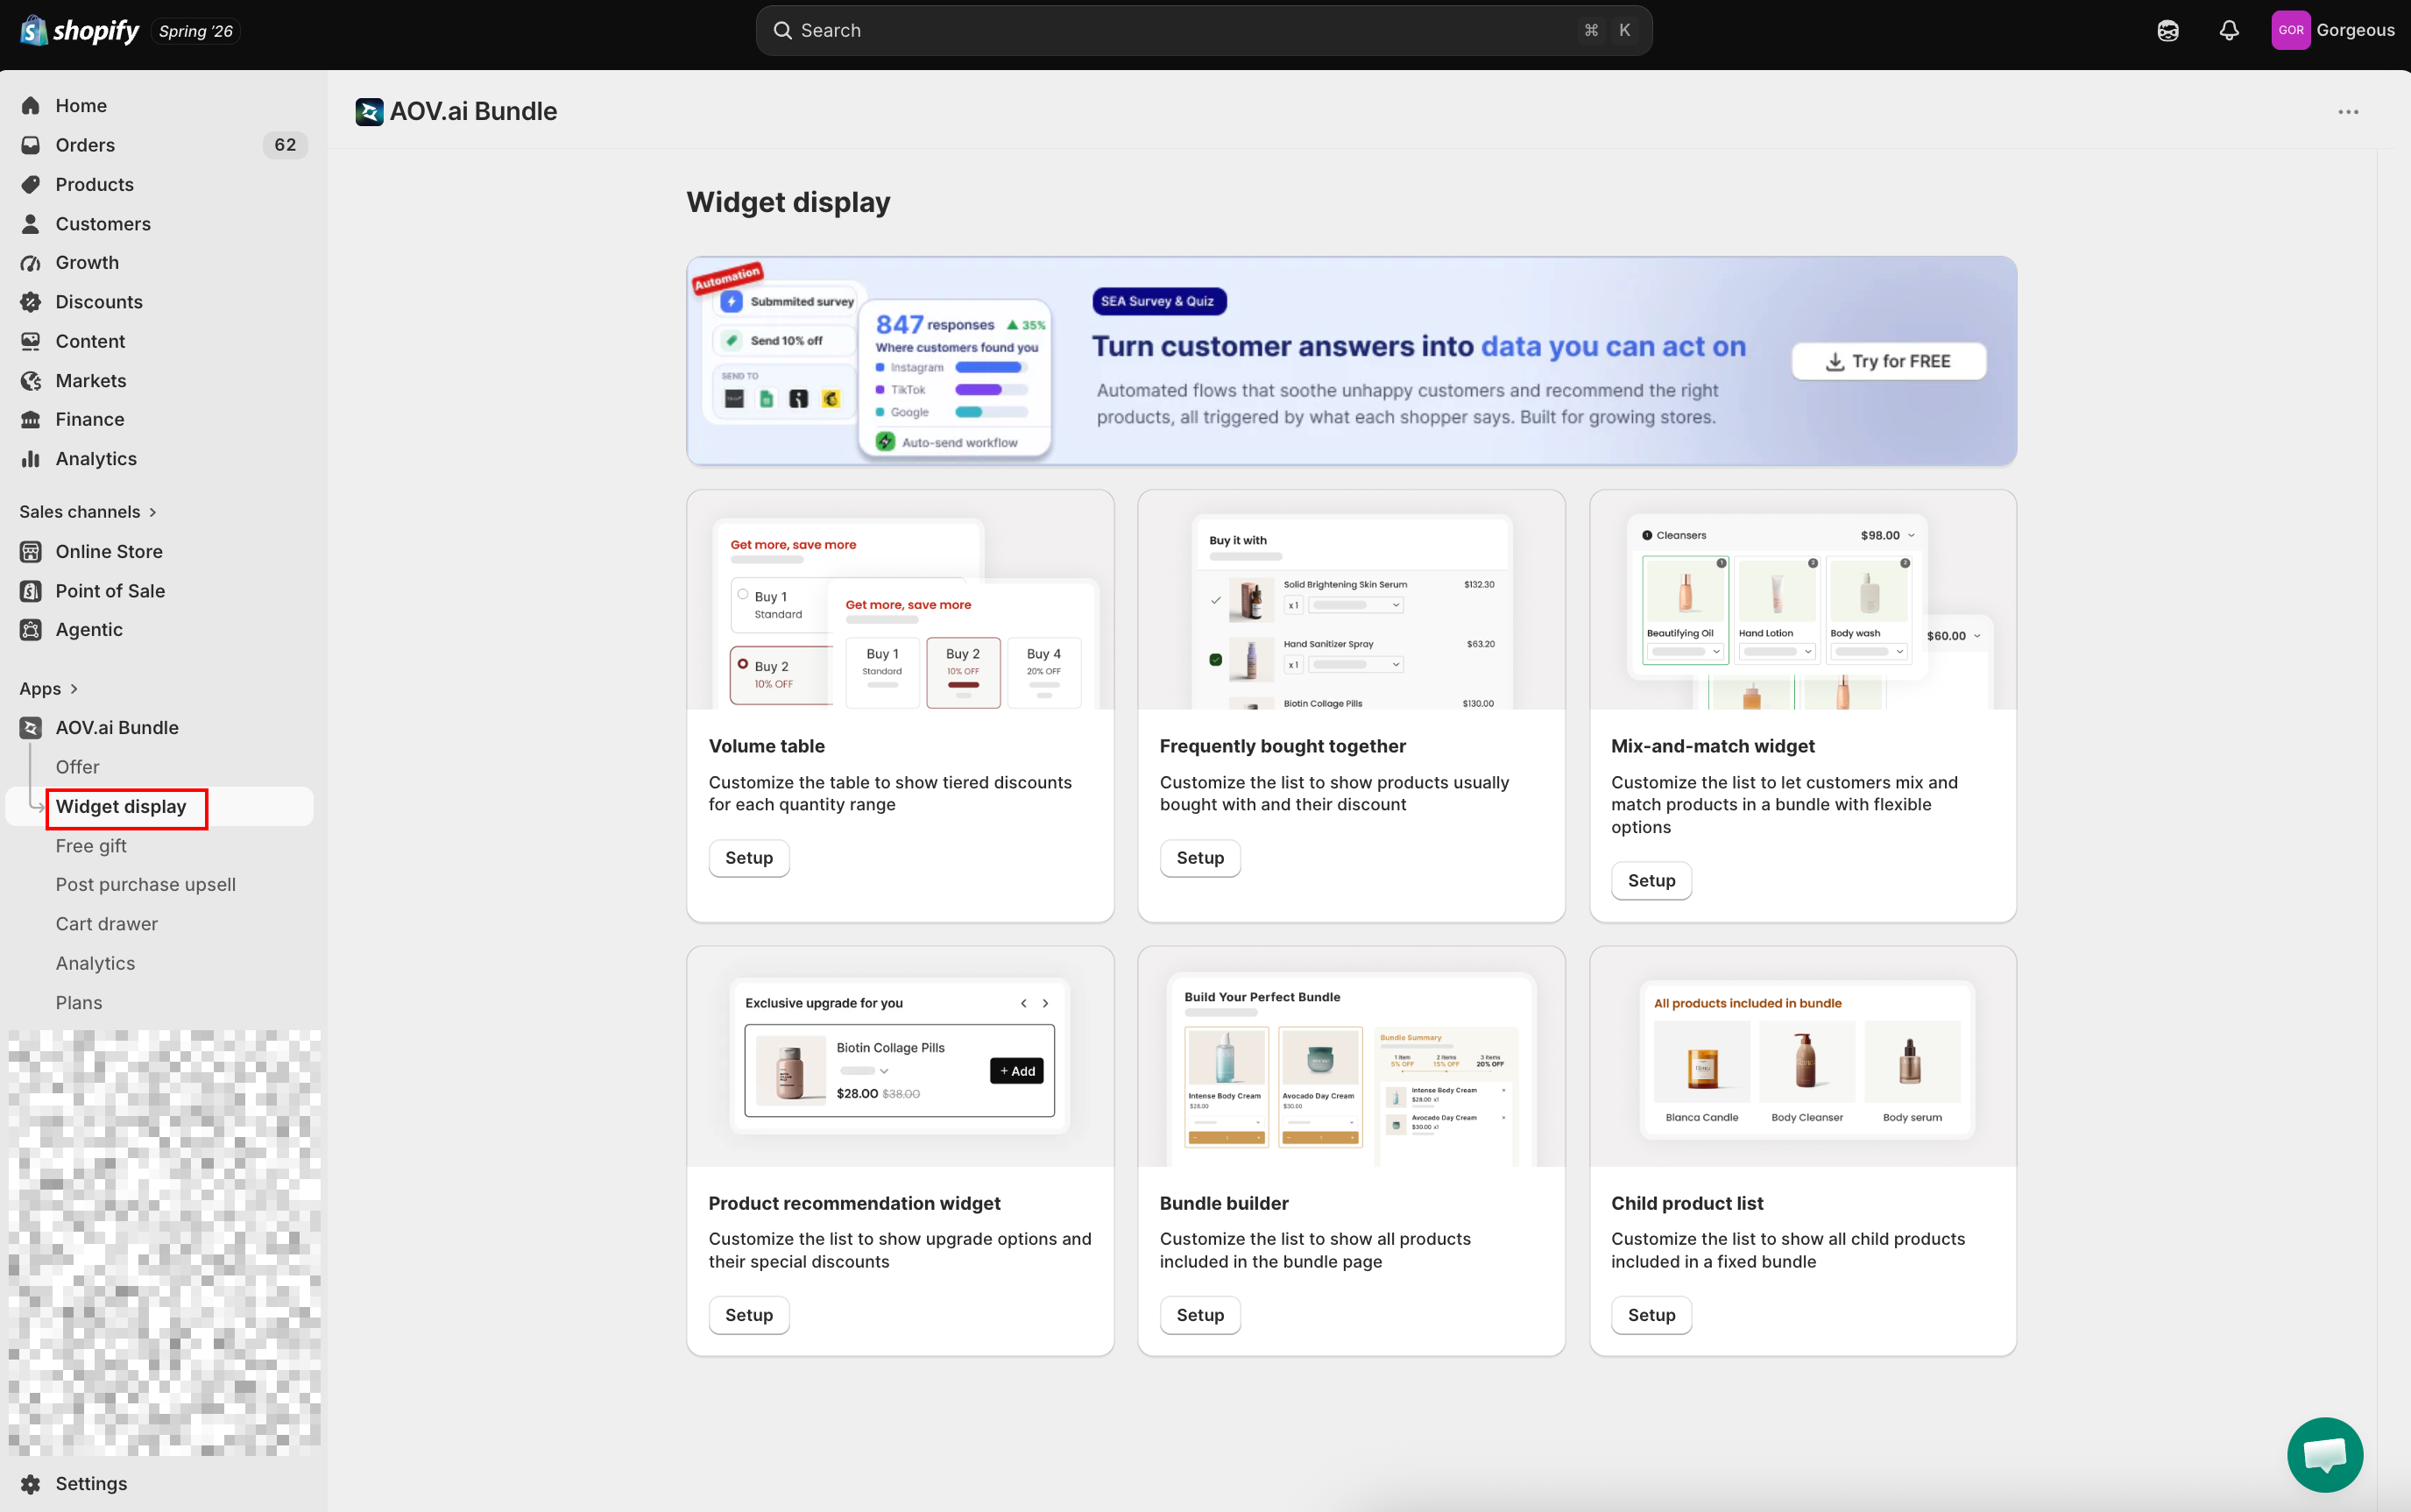Select the Widget display menu item
Image resolution: width=2411 pixels, height=1512 pixels.
click(121, 807)
